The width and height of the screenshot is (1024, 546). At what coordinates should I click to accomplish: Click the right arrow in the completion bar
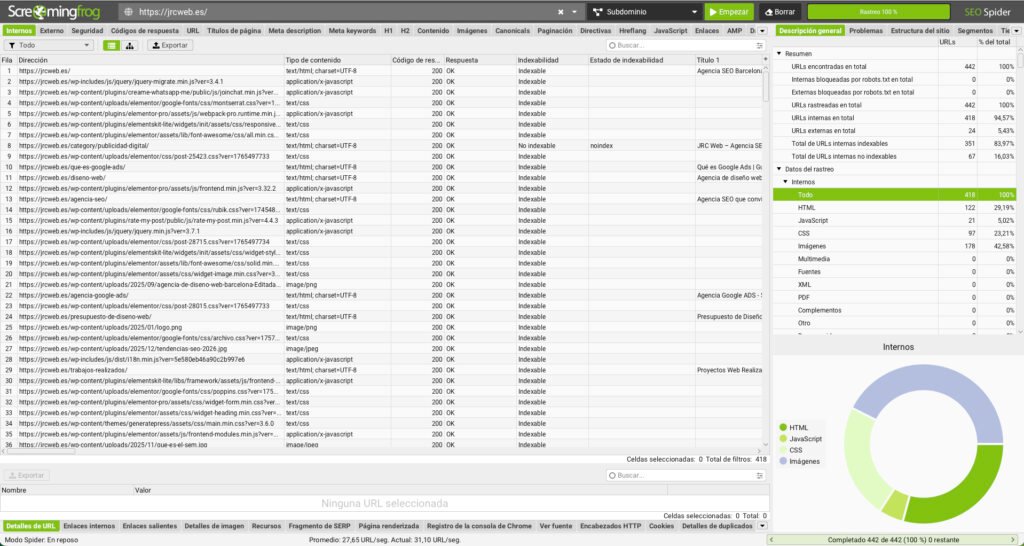point(1013,540)
